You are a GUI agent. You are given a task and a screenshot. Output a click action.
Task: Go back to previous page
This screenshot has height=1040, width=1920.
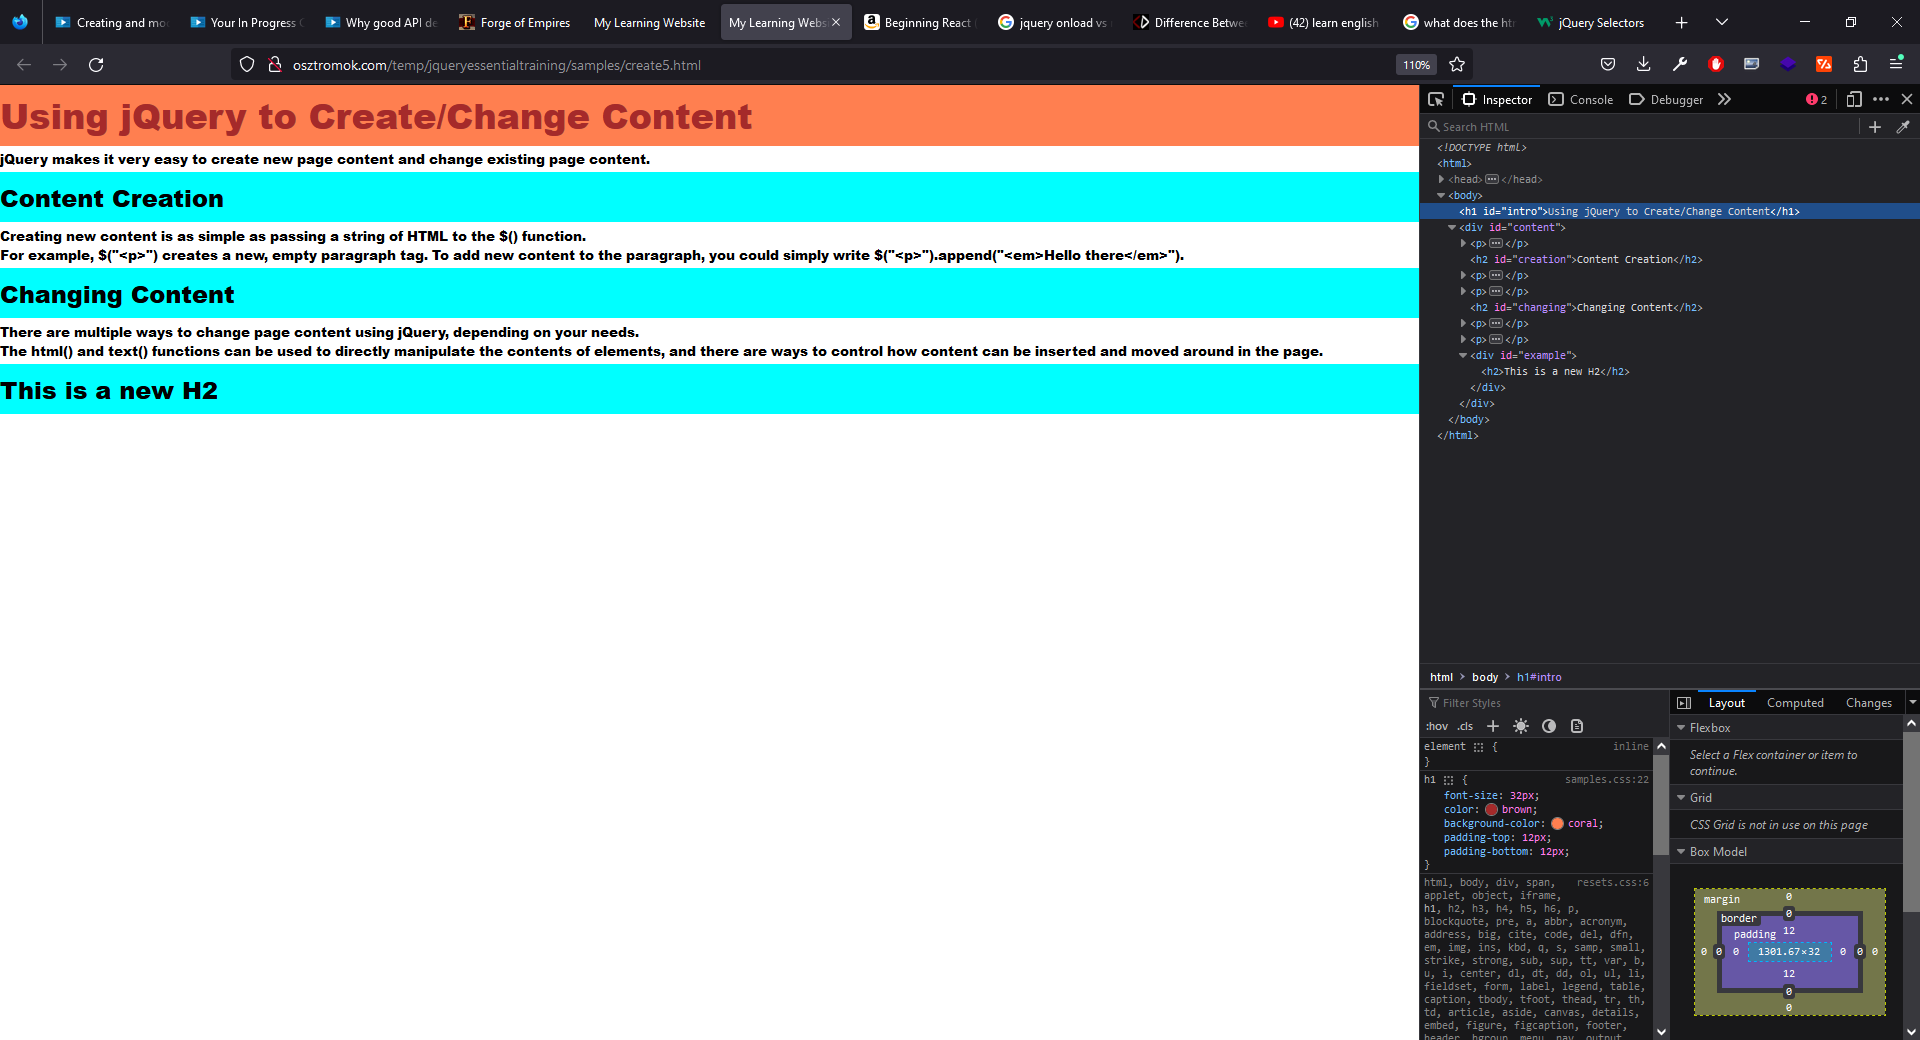(24, 65)
